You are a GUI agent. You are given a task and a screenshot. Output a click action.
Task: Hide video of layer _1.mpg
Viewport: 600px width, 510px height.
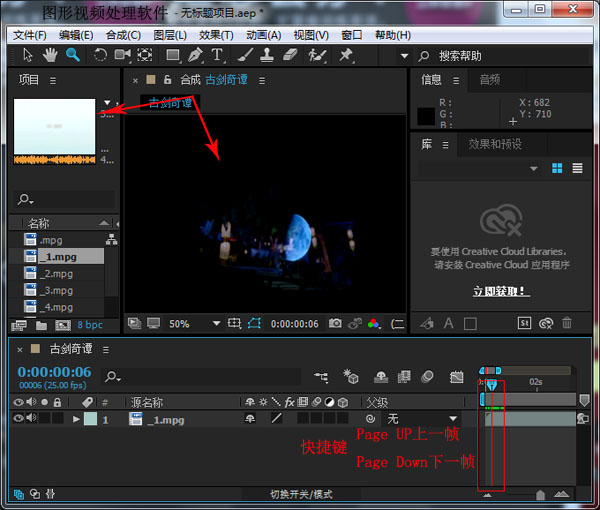coord(18,418)
